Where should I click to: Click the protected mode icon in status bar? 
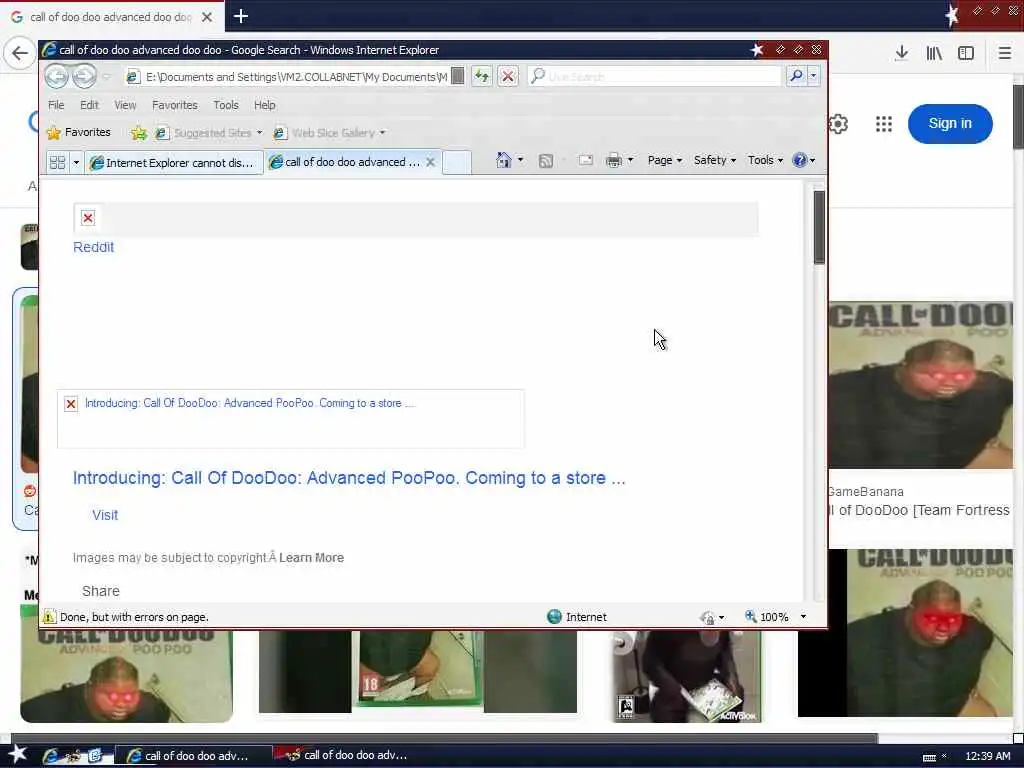(707, 617)
